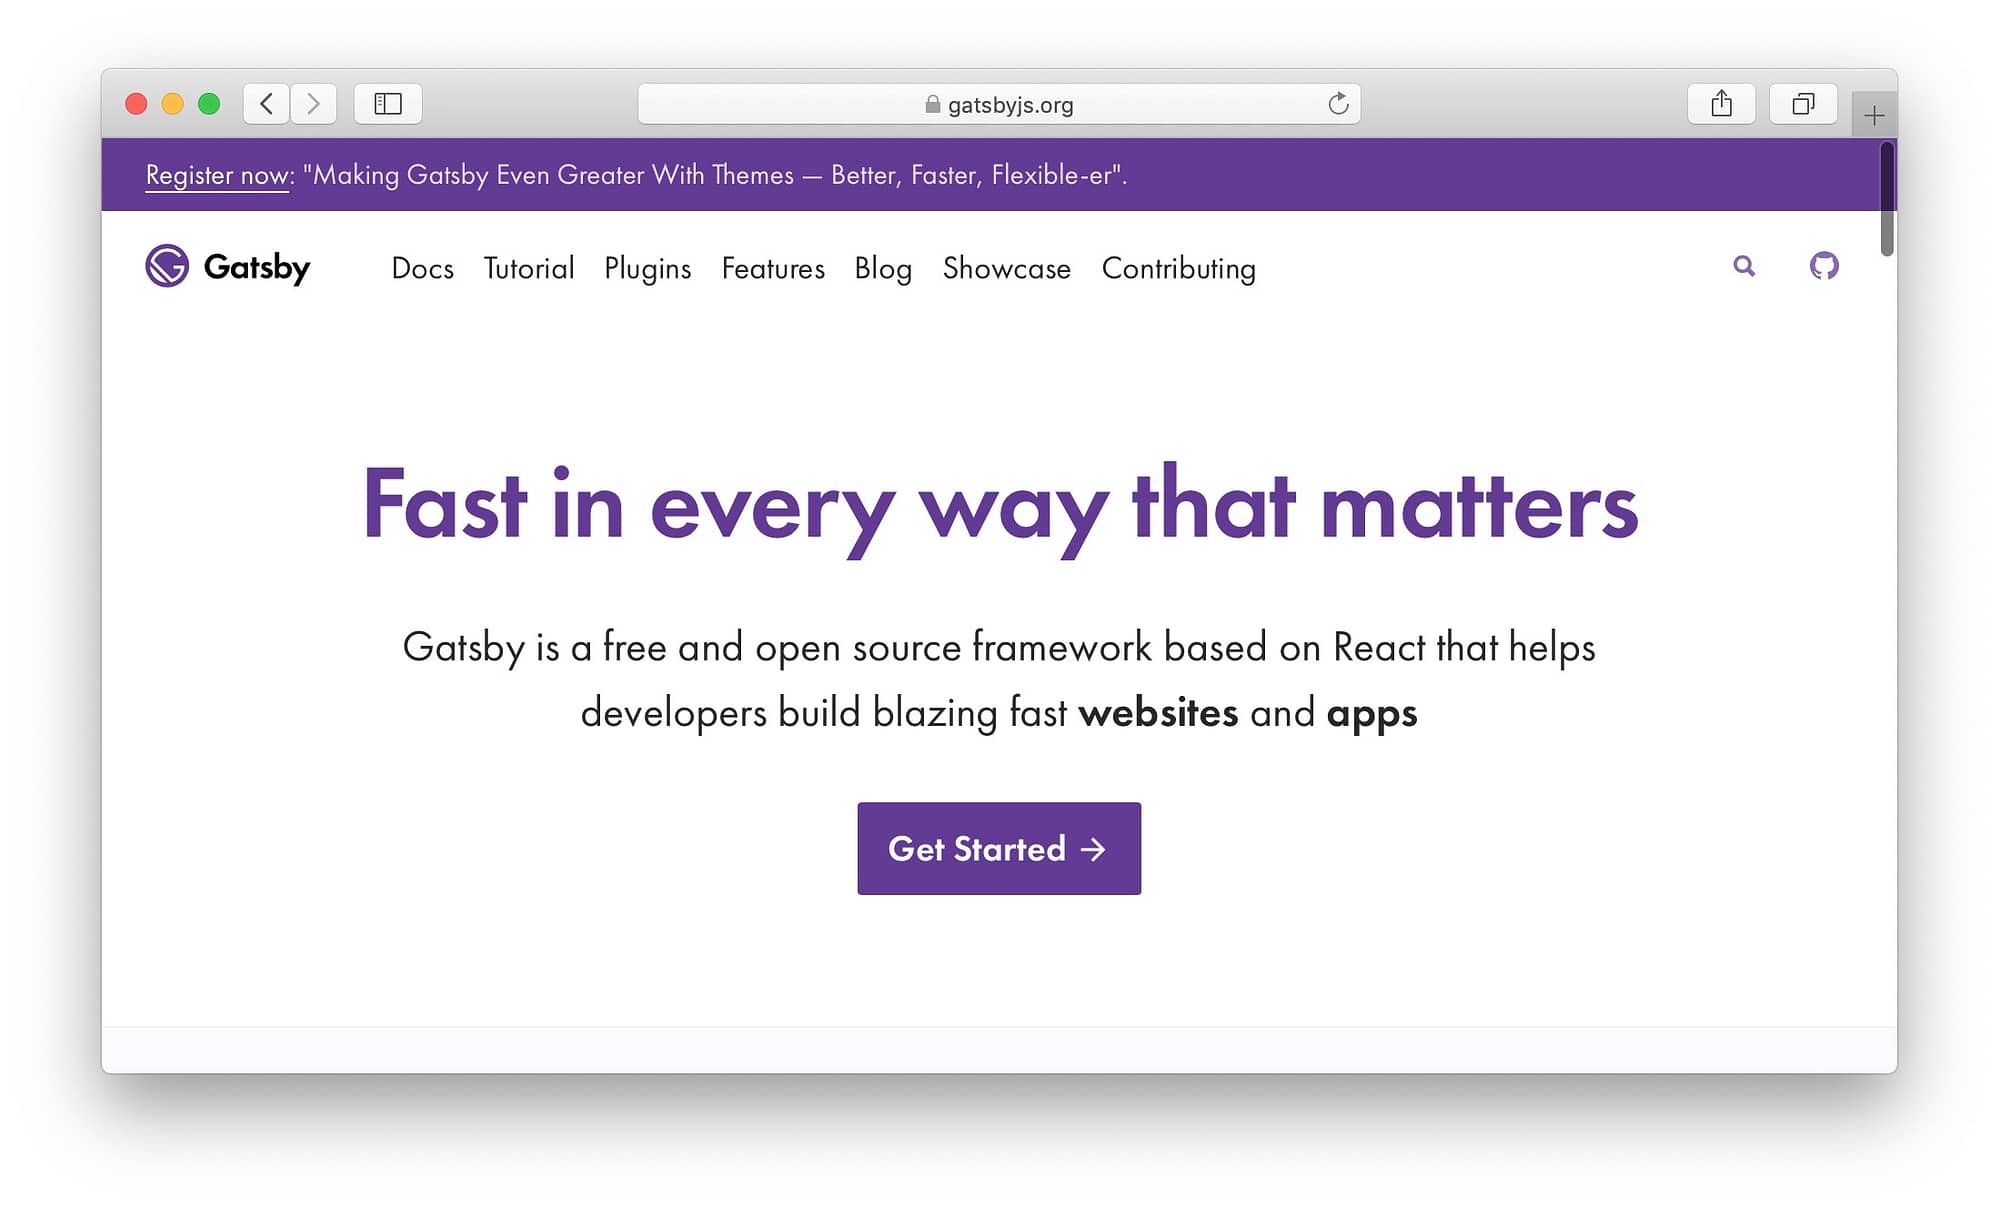Click the Get Started button

coord(998,848)
